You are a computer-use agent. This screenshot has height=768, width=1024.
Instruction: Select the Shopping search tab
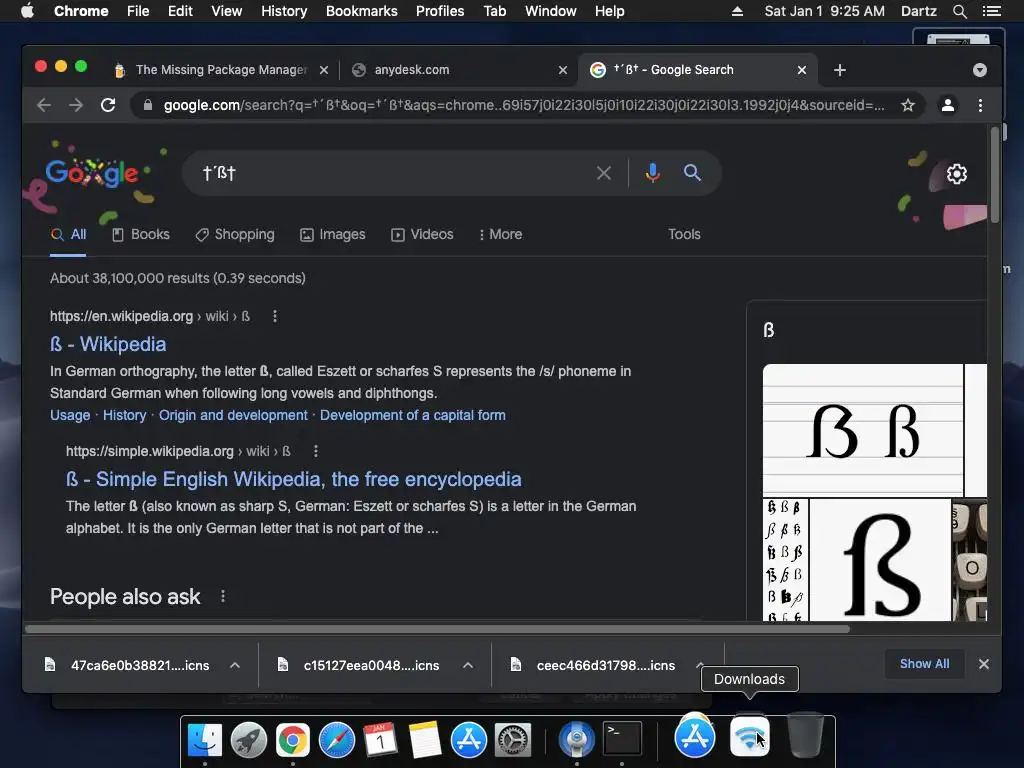(x=235, y=234)
